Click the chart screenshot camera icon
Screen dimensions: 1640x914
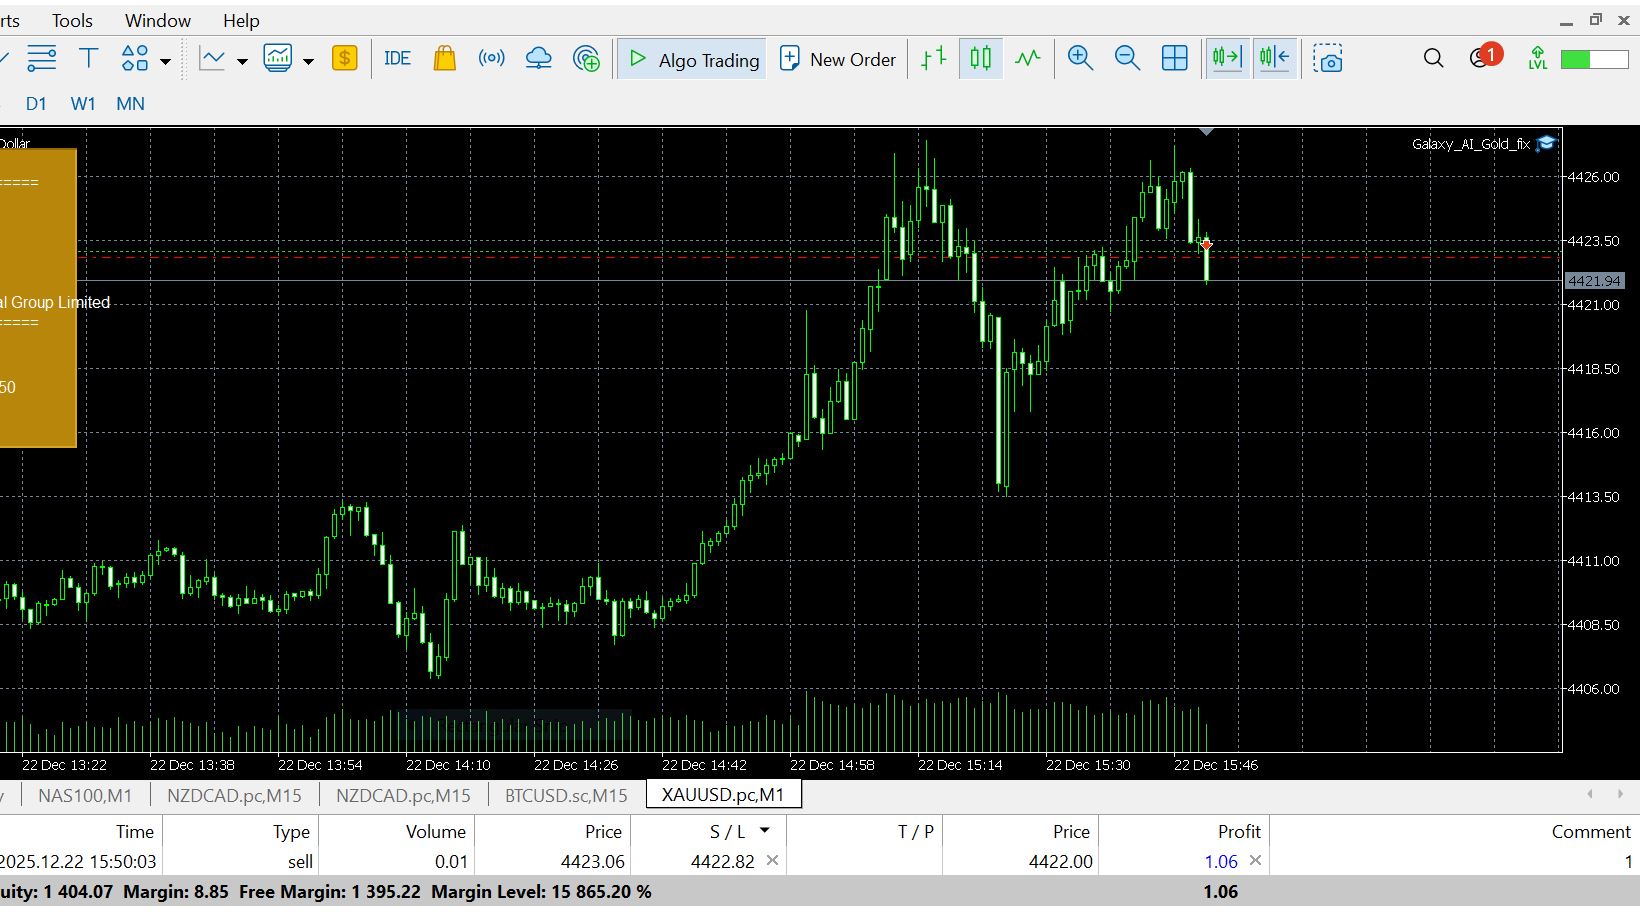(x=1328, y=59)
